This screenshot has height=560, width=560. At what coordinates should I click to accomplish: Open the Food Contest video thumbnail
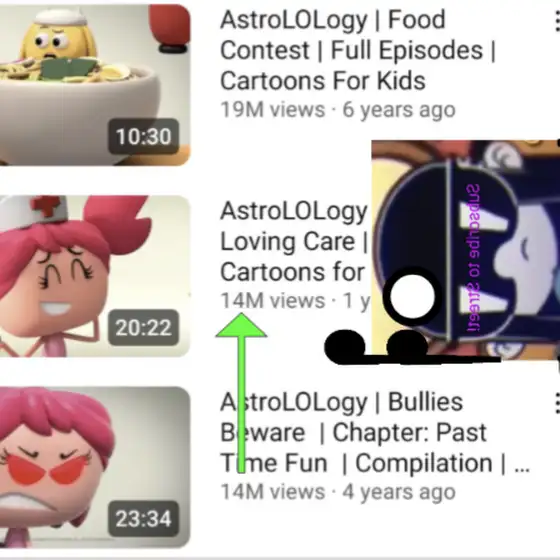tap(95, 85)
